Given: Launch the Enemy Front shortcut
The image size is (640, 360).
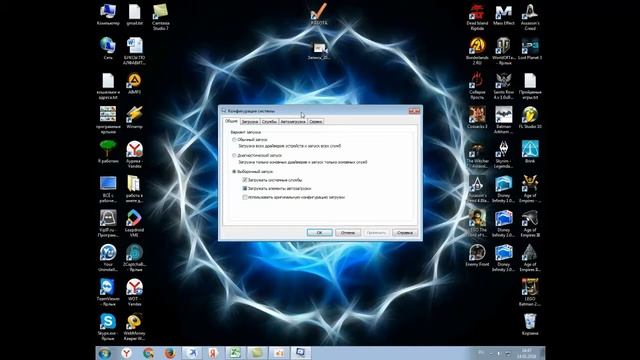Looking at the screenshot, I should pyautogui.click(x=477, y=256).
